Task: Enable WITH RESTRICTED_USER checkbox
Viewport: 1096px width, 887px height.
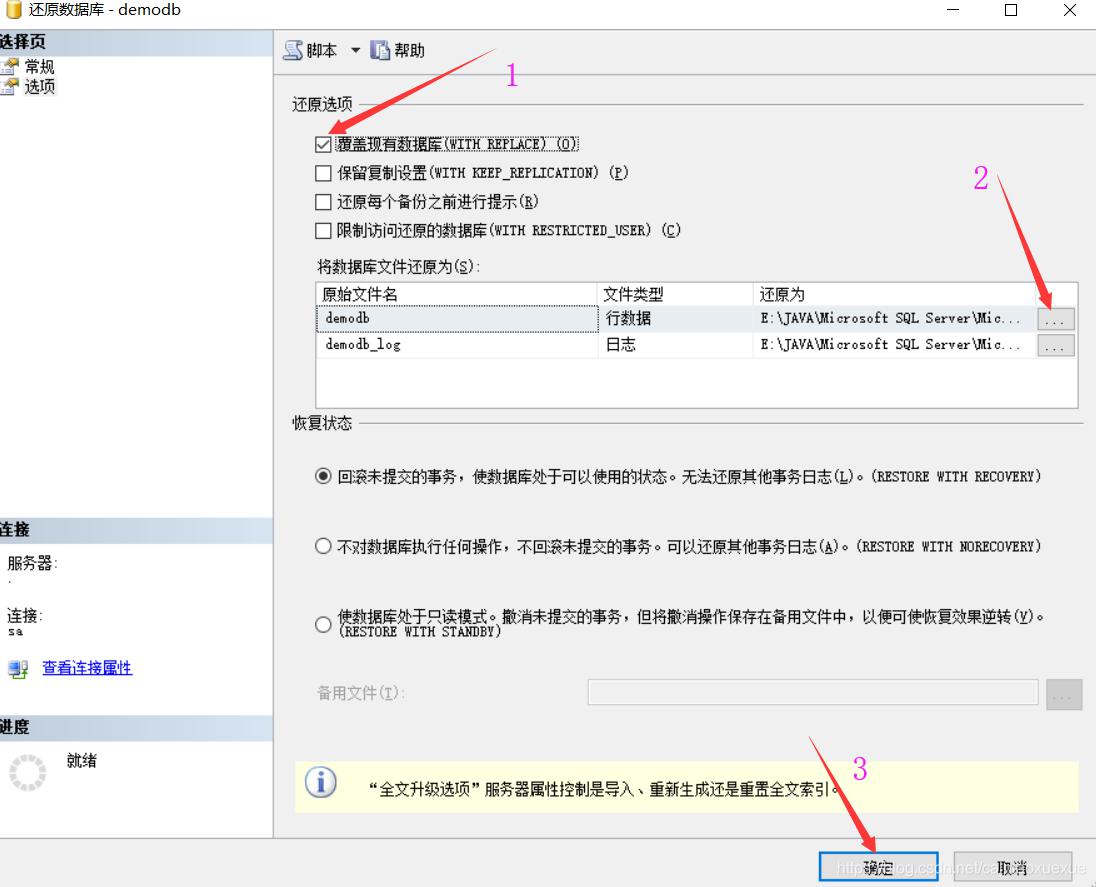Action: pos(323,230)
